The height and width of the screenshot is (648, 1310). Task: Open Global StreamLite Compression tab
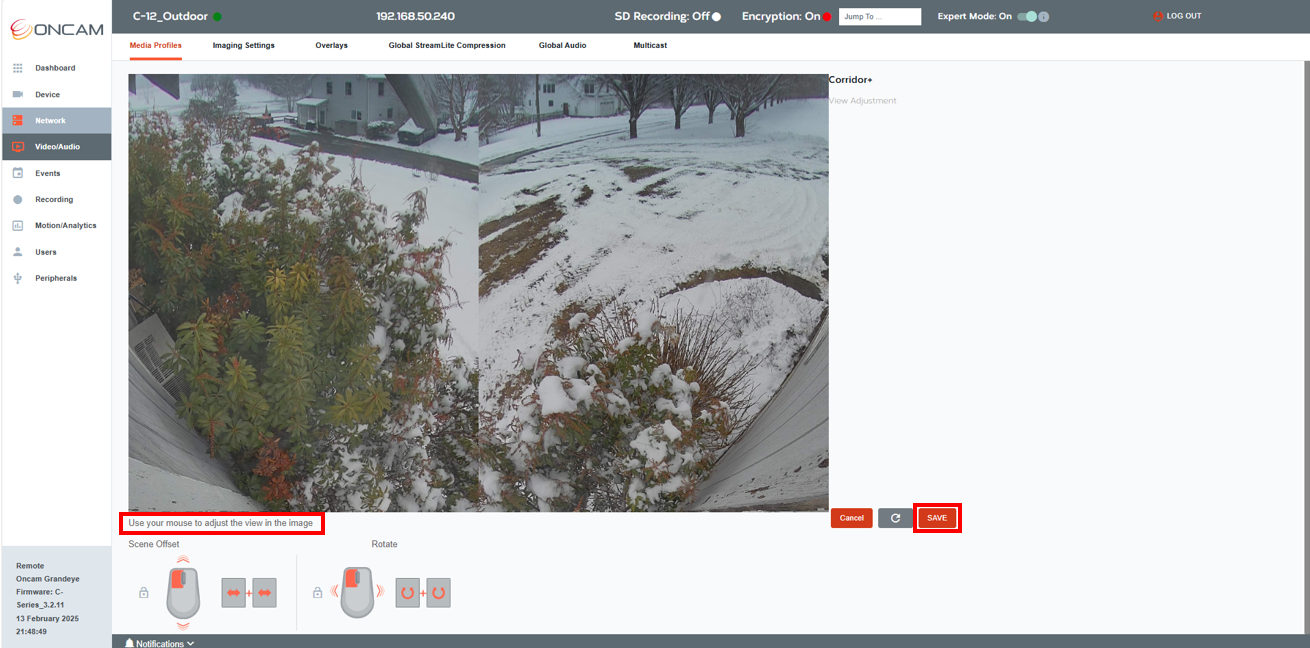click(447, 45)
